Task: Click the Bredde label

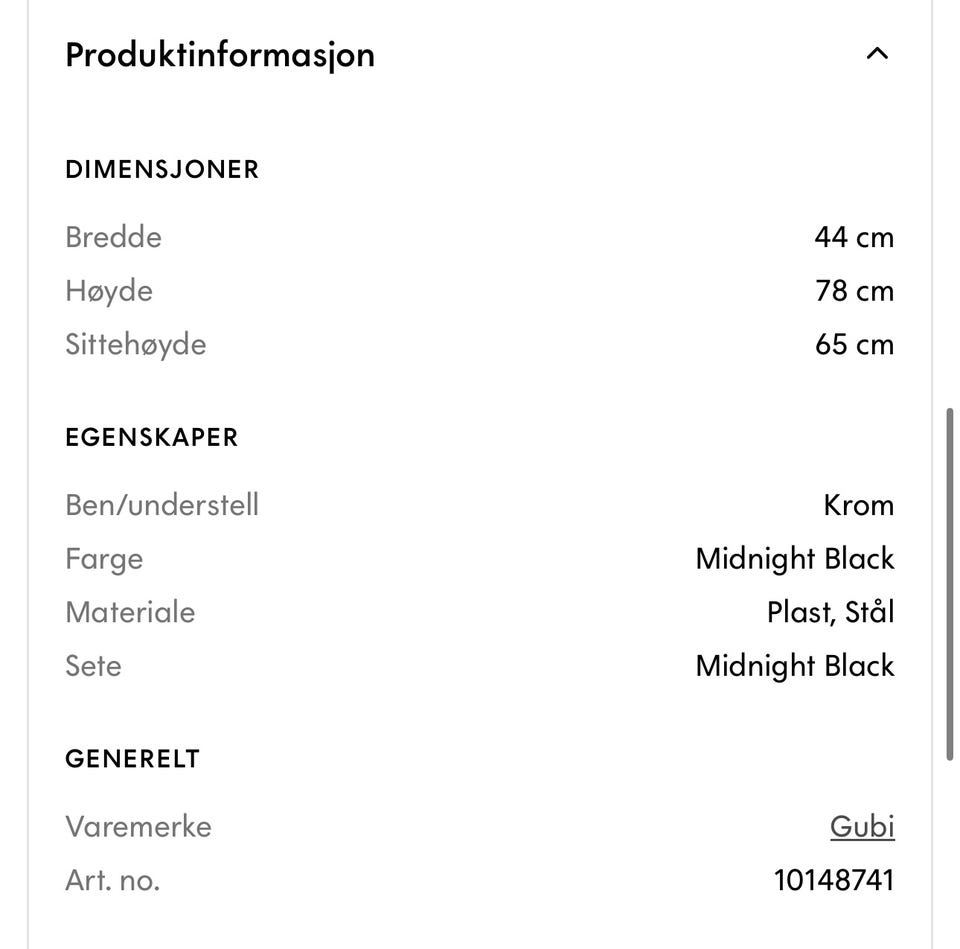Action: (113, 237)
